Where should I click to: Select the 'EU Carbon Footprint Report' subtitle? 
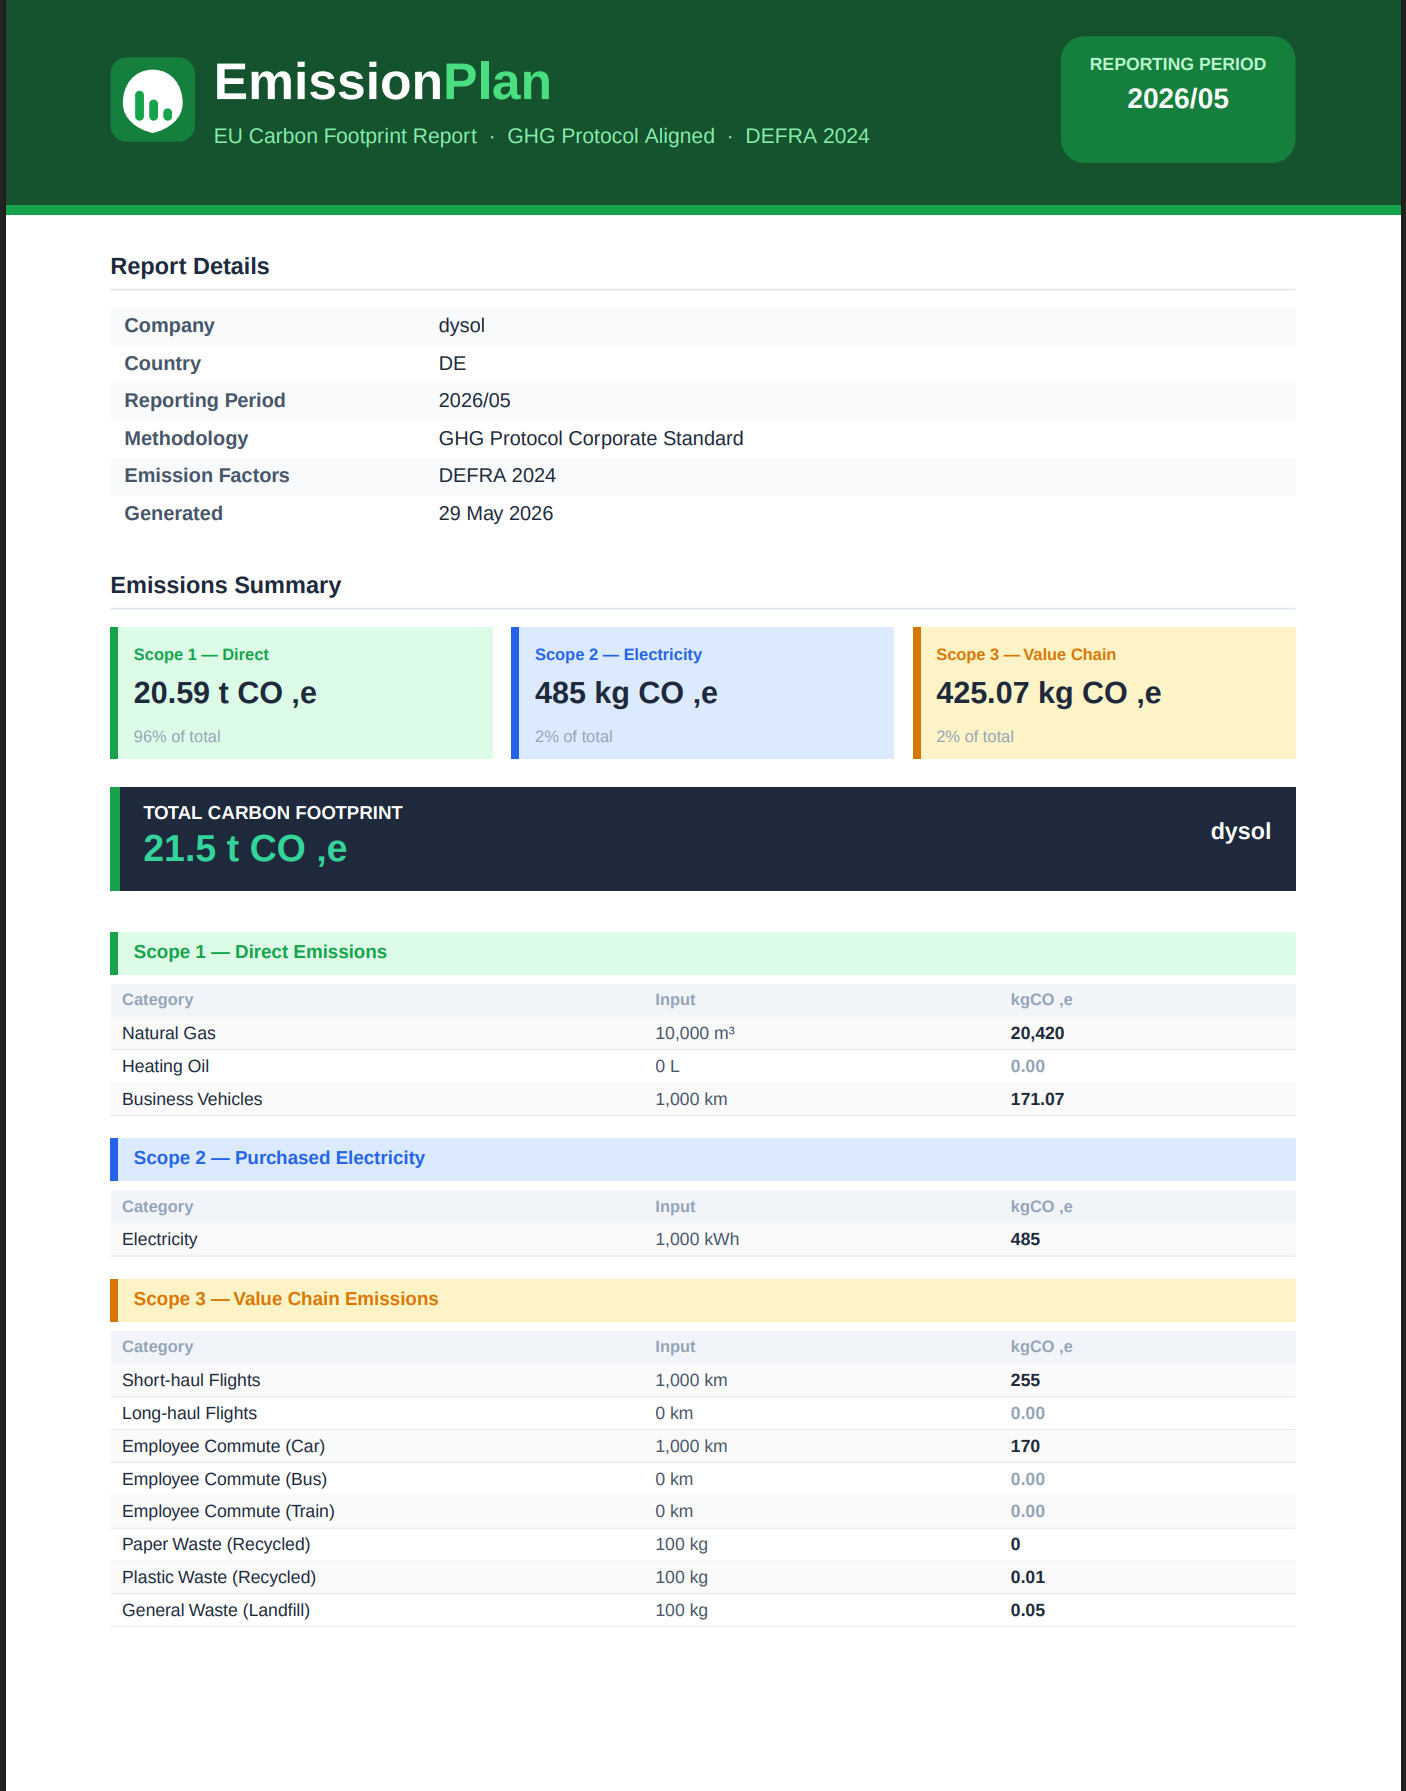click(x=345, y=136)
